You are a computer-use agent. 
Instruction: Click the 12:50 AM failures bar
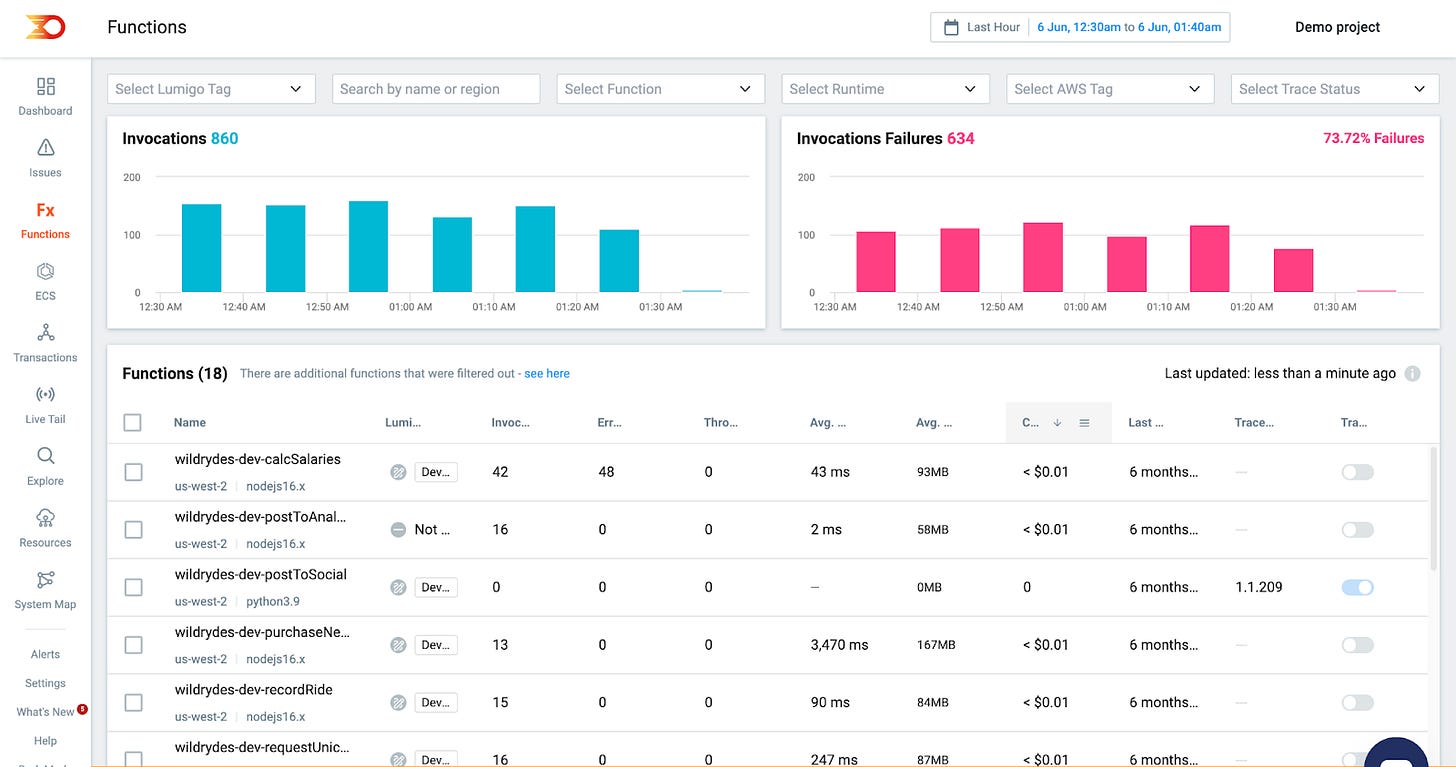(1043, 257)
